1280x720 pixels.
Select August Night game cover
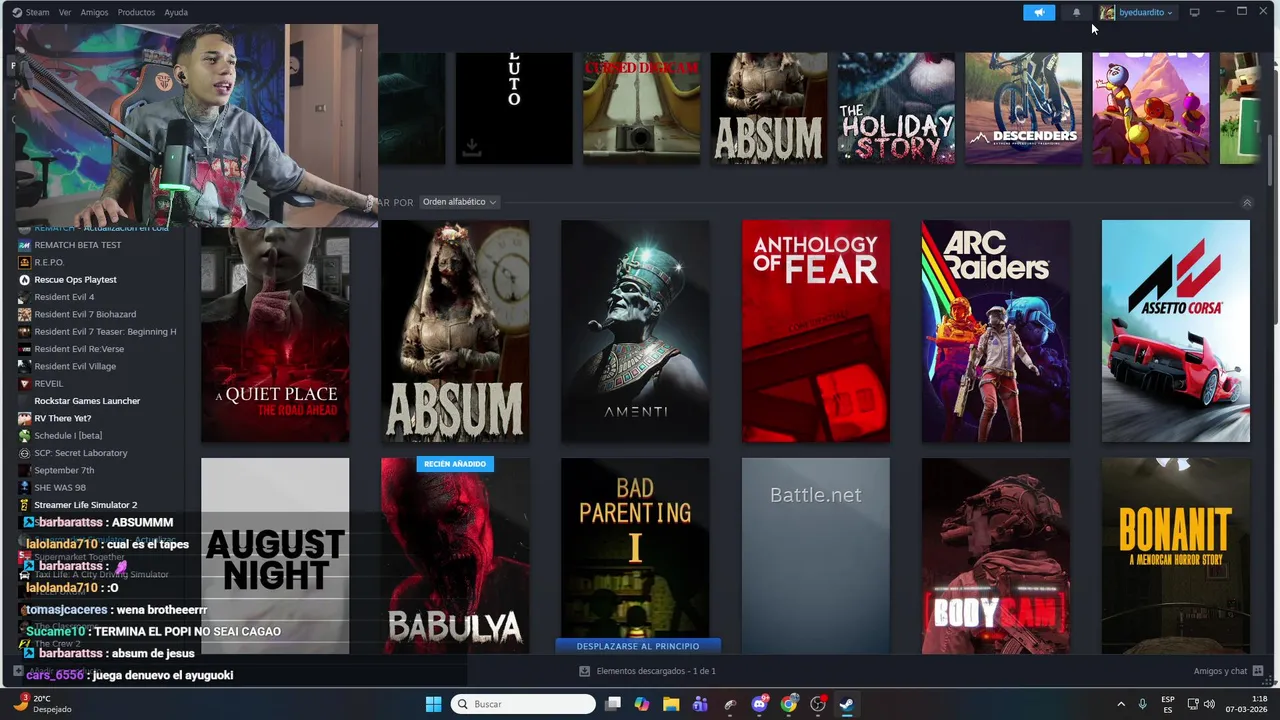[x=275, y=556]
